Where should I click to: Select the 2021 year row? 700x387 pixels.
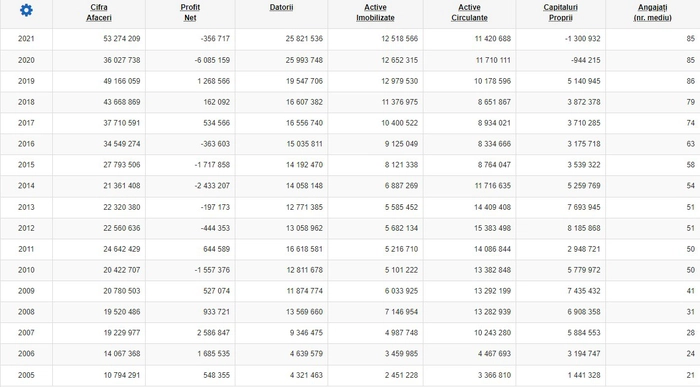(350, 39)
